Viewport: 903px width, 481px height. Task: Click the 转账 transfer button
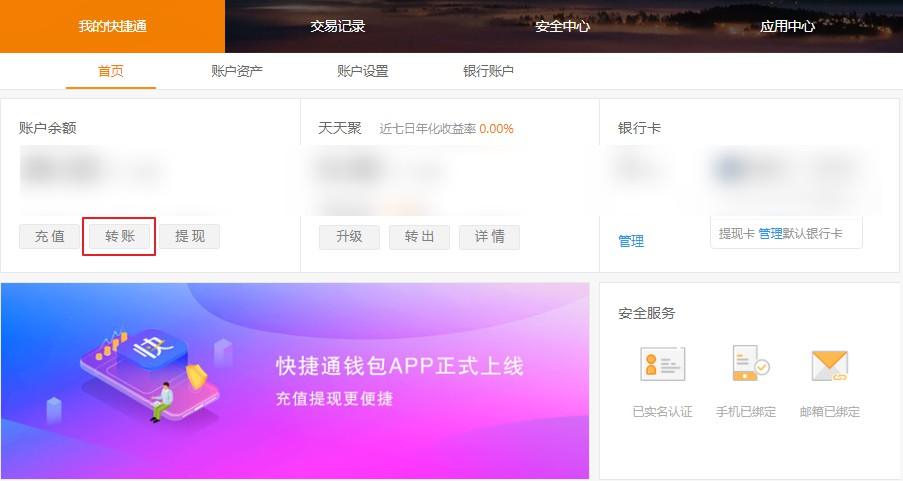click(119, 236)
